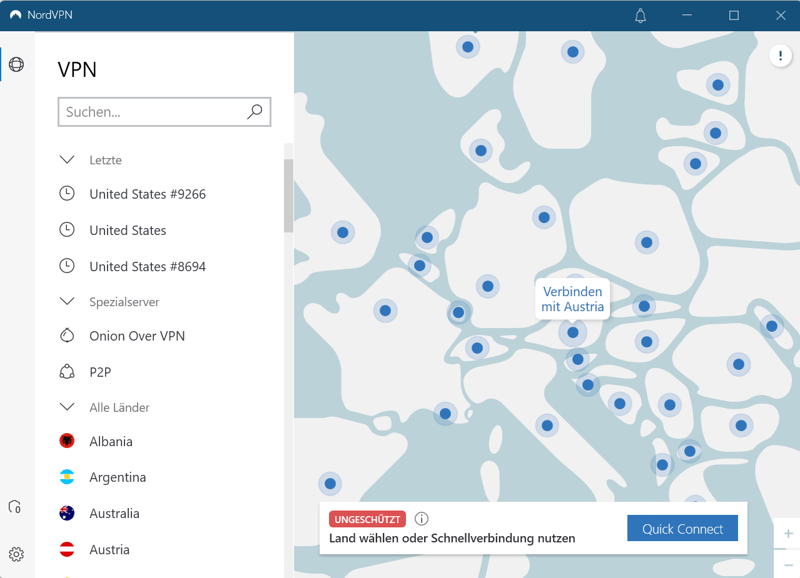Choose Albania from the country list
Screen dimensions: 800x578
(111, 441)
